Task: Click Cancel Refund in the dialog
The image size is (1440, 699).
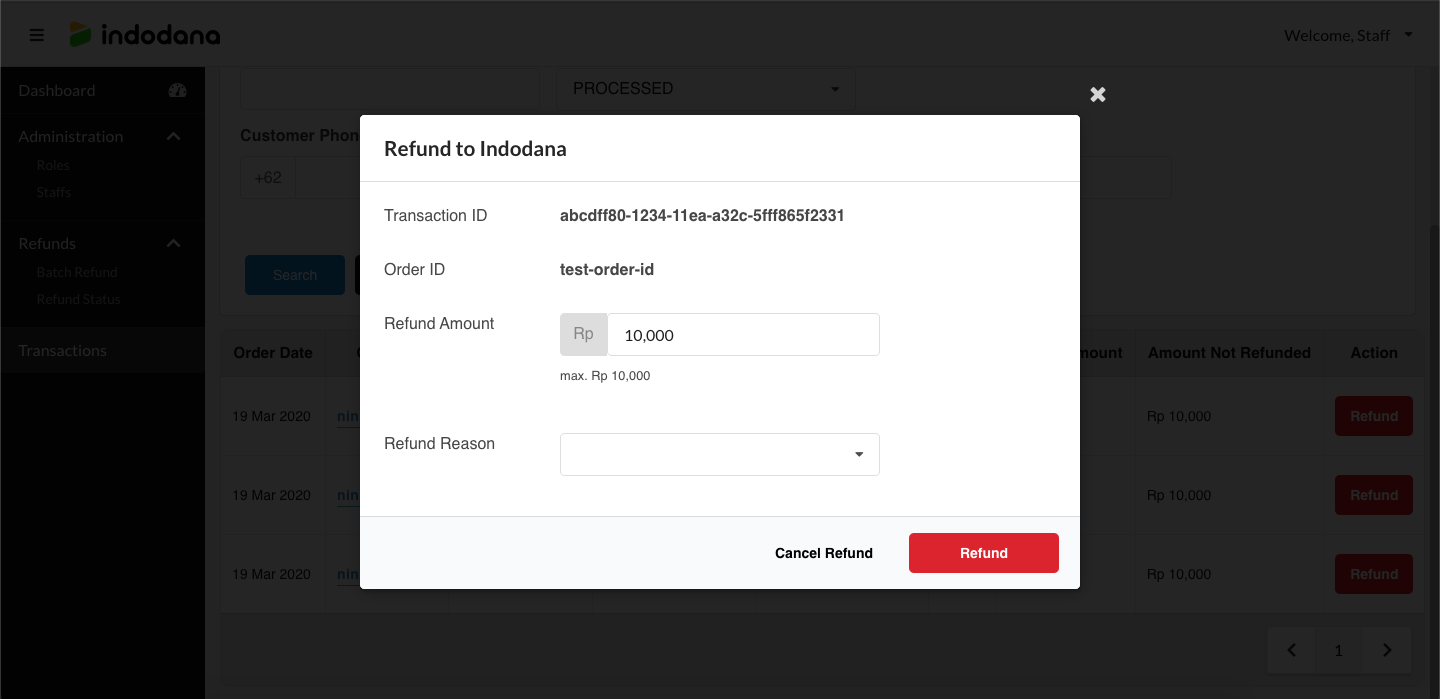Action: (824, 553)
